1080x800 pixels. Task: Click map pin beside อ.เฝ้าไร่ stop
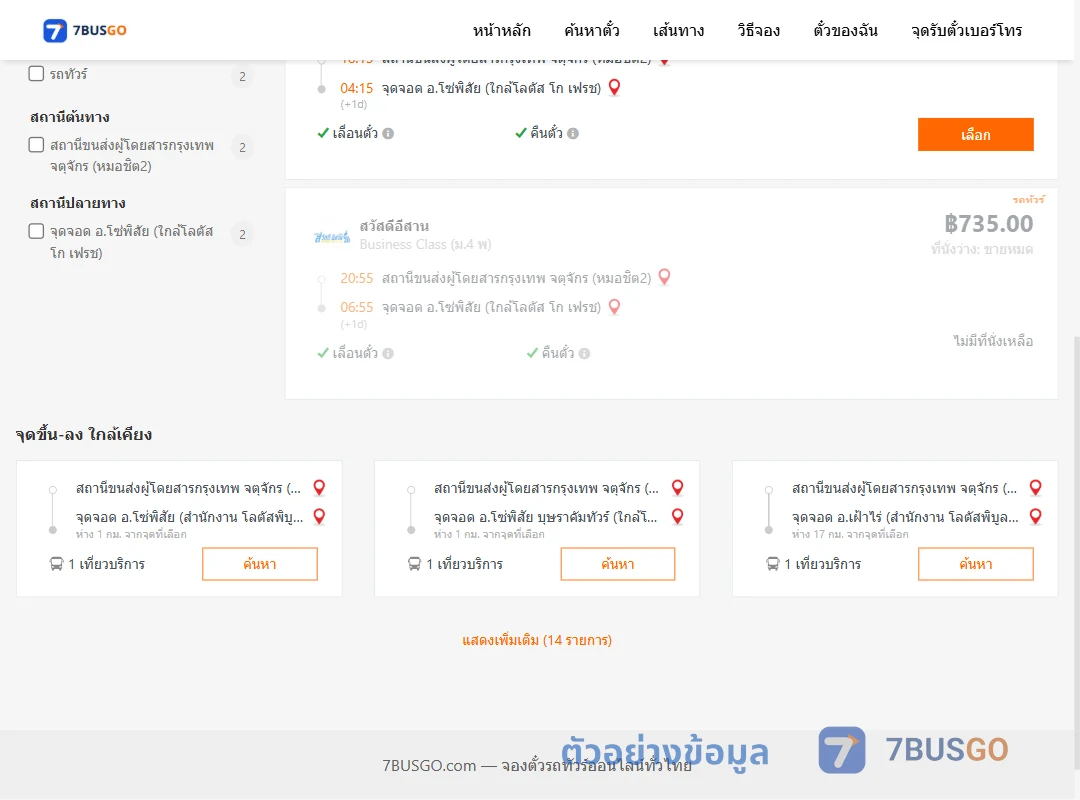coord(1035,517)
